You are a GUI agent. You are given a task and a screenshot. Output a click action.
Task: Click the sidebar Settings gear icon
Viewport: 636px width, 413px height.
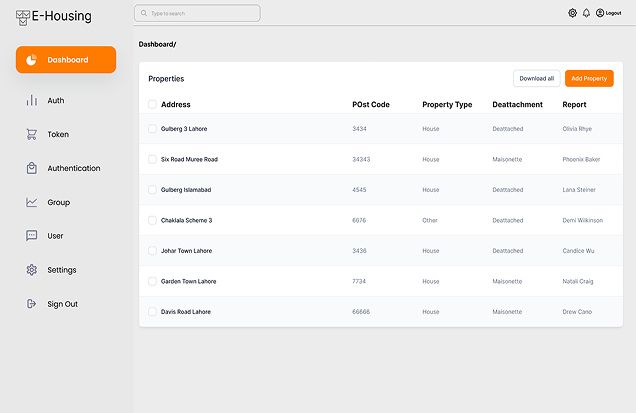32,270
